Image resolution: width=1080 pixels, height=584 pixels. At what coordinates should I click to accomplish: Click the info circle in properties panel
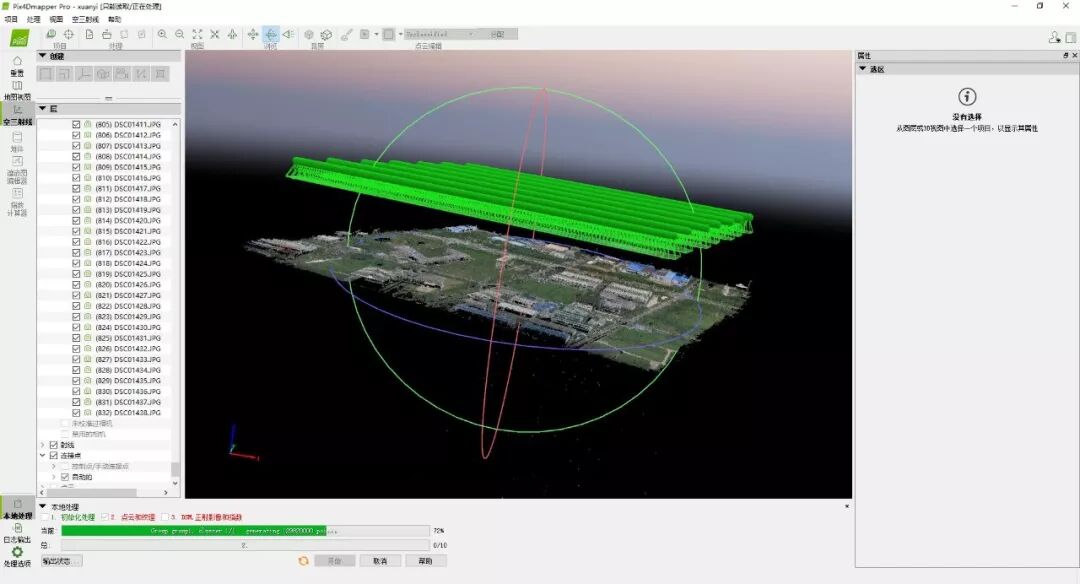click(967, 96)
